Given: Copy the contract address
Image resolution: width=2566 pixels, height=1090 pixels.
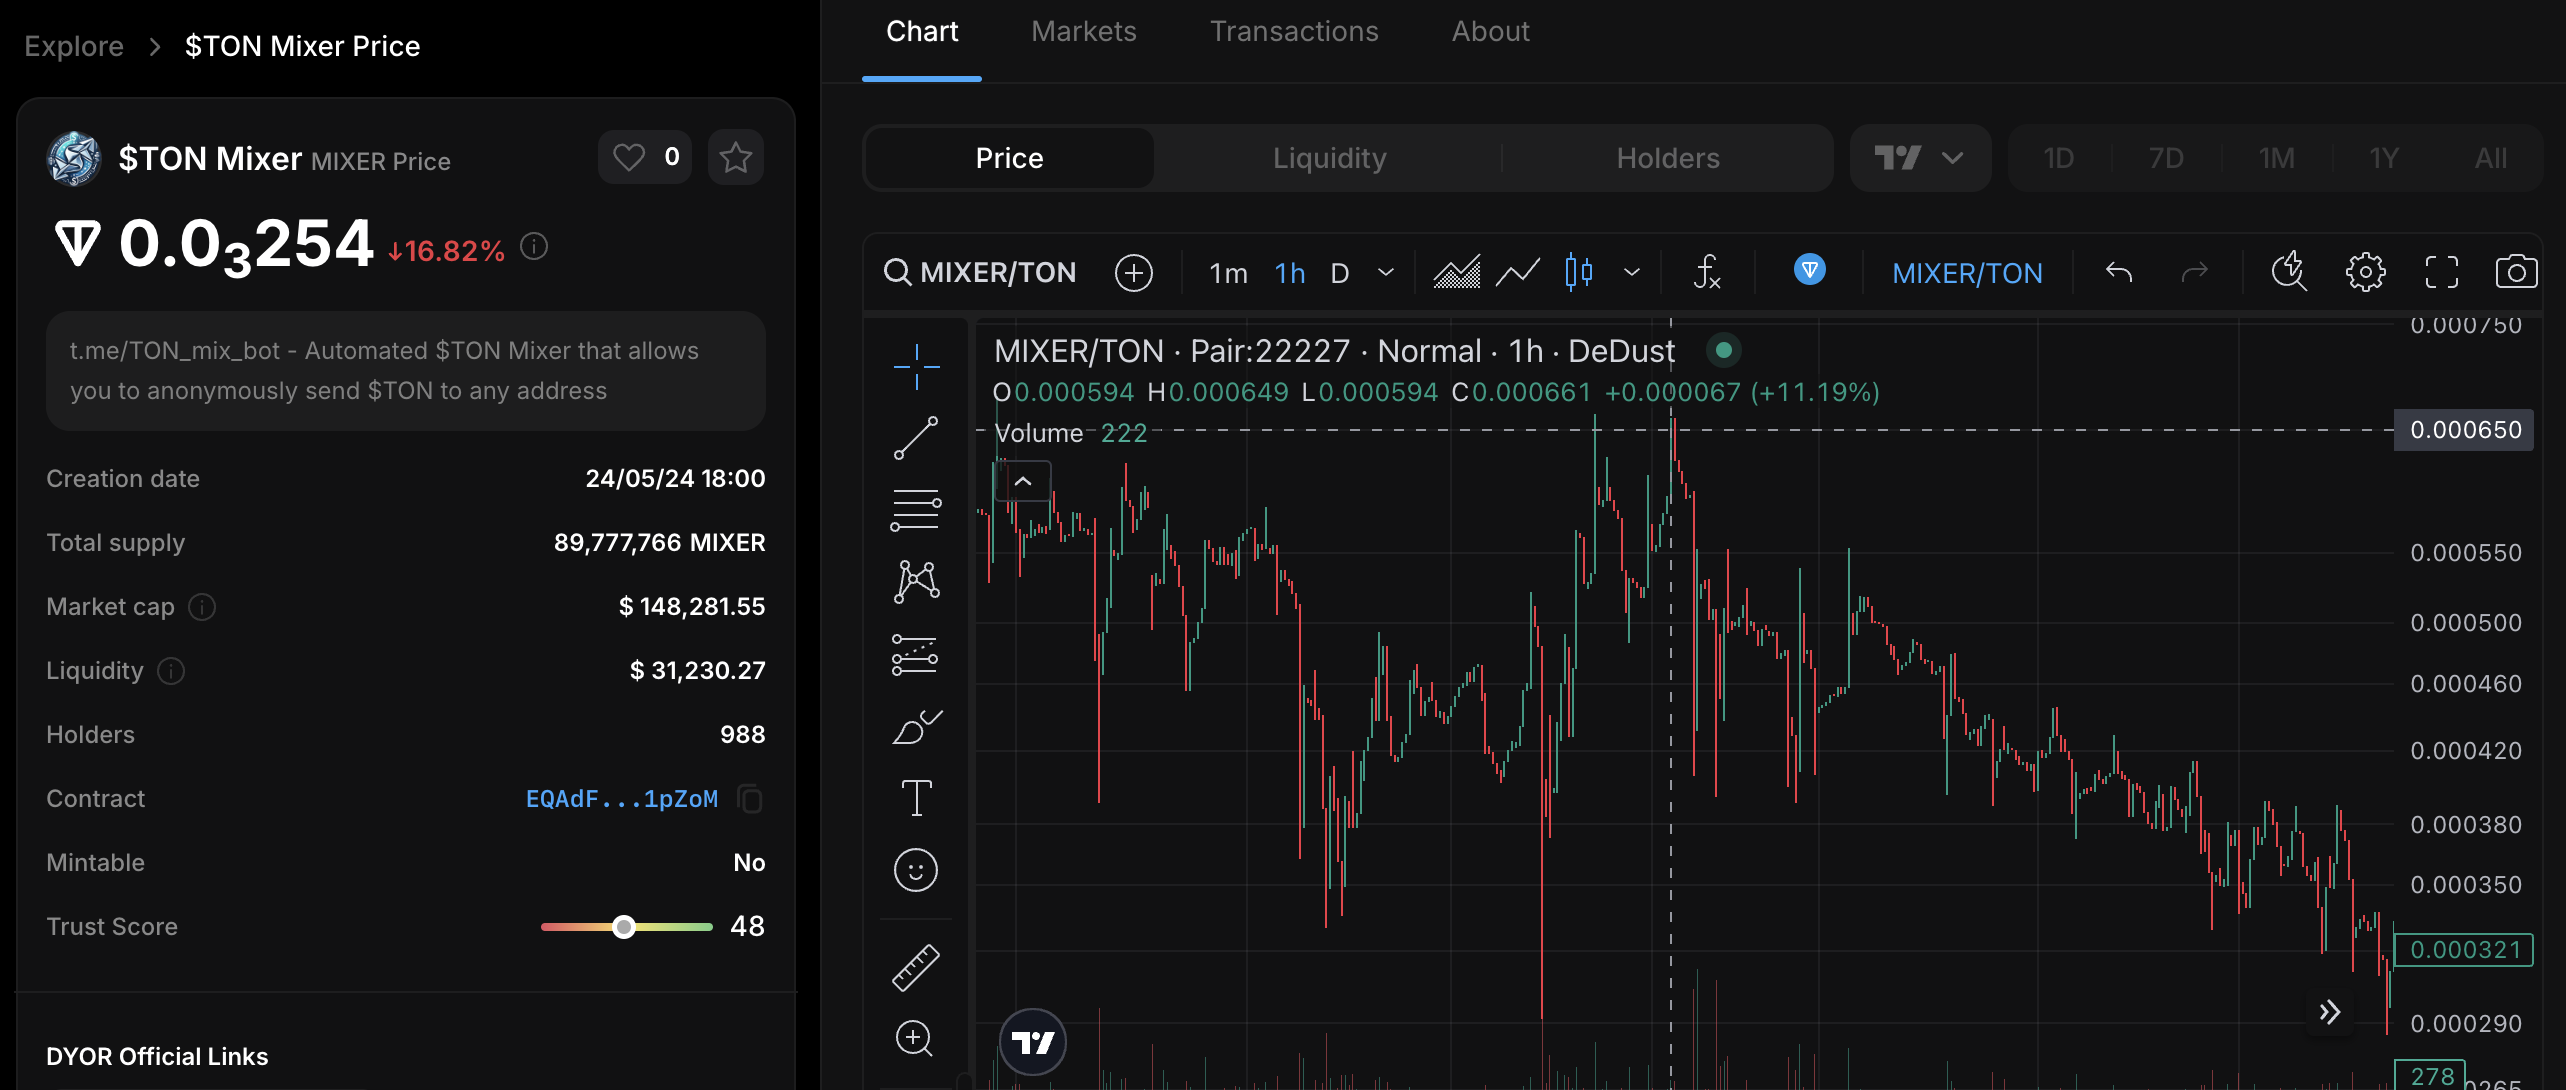Looking at the screenshot, I should pos(750,799).
